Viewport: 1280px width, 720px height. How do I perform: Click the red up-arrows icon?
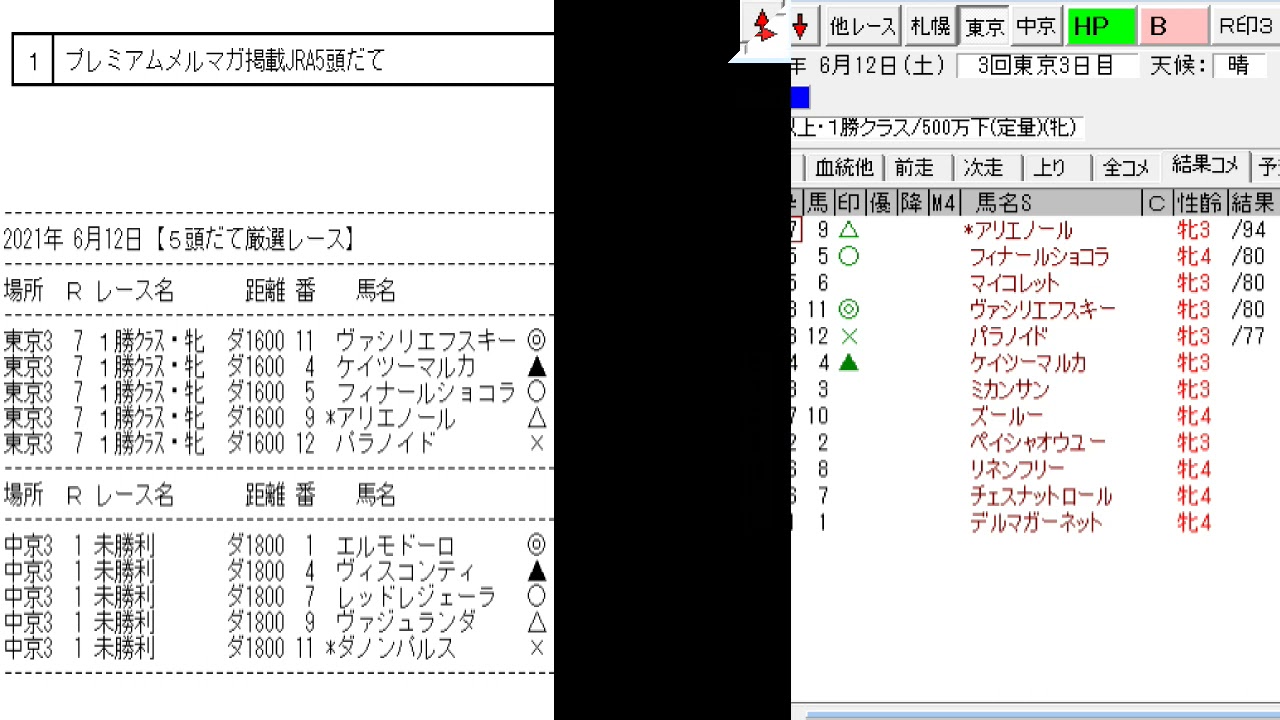pos(764,26)
